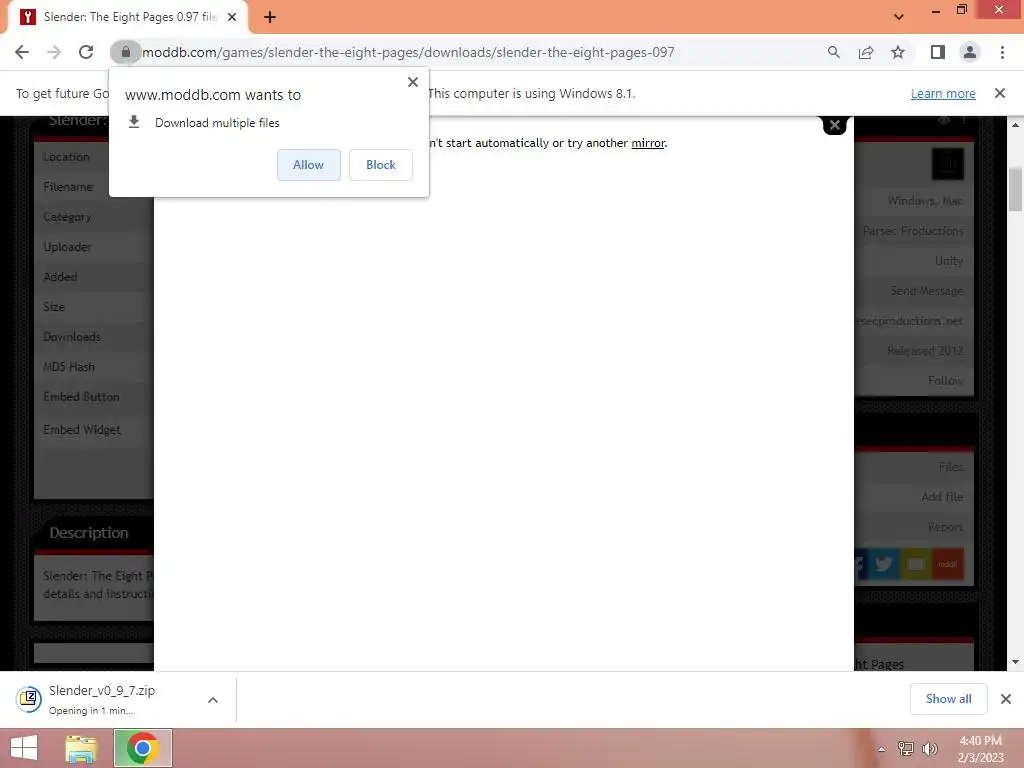View site info via lock icon
Viewport: 1024px width, 768px height.
[x=125, y=52]
